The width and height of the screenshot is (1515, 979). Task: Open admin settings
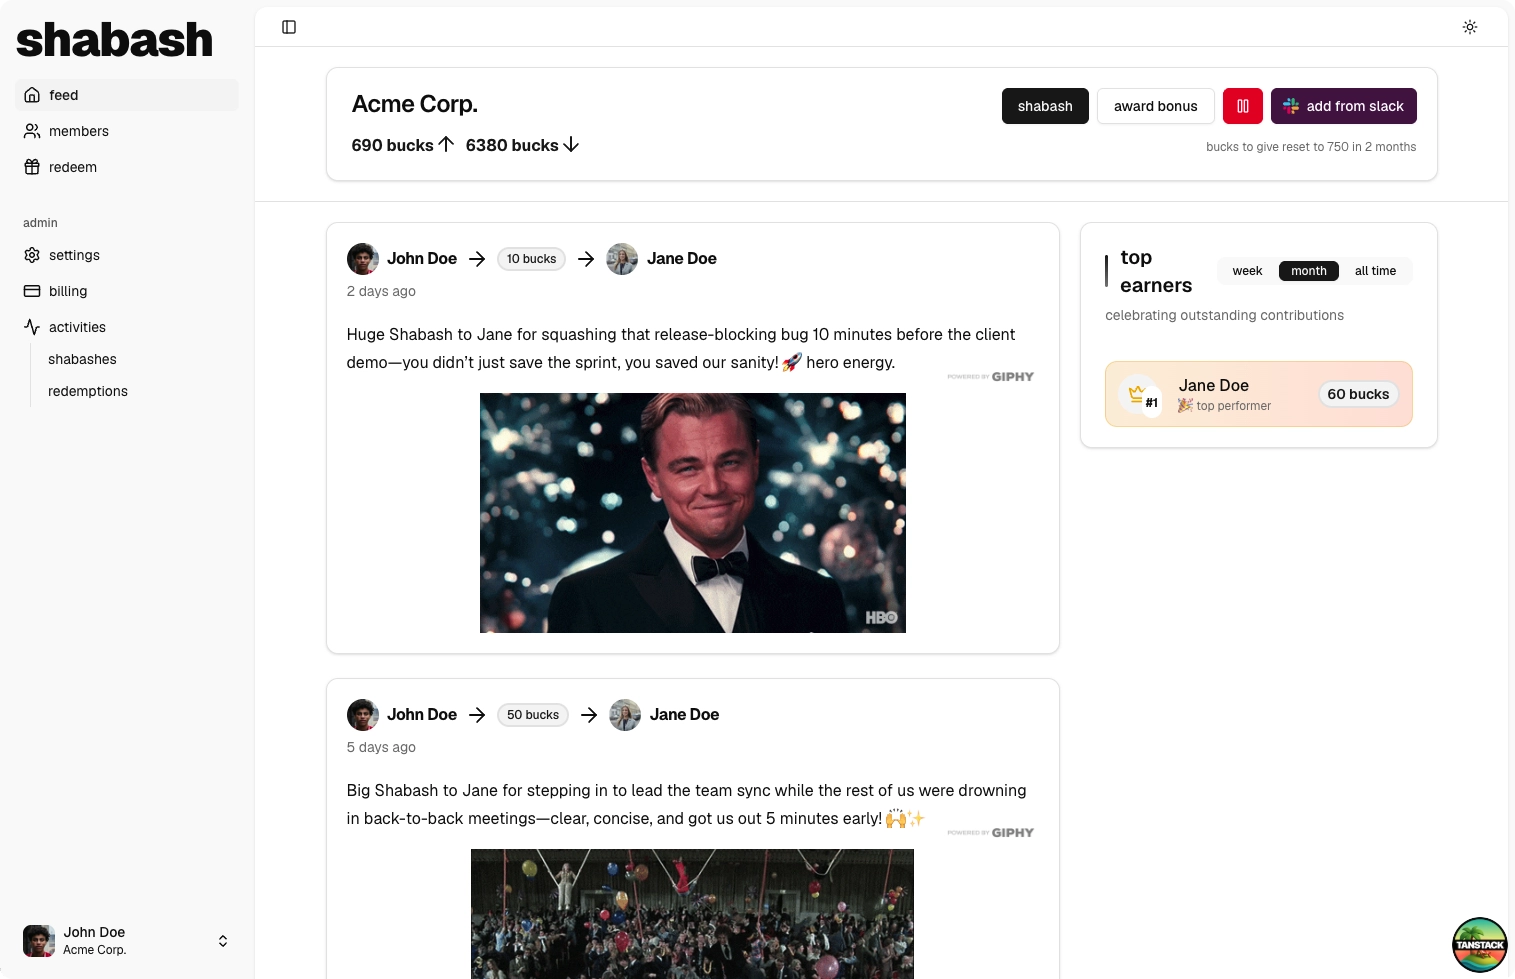127,255
